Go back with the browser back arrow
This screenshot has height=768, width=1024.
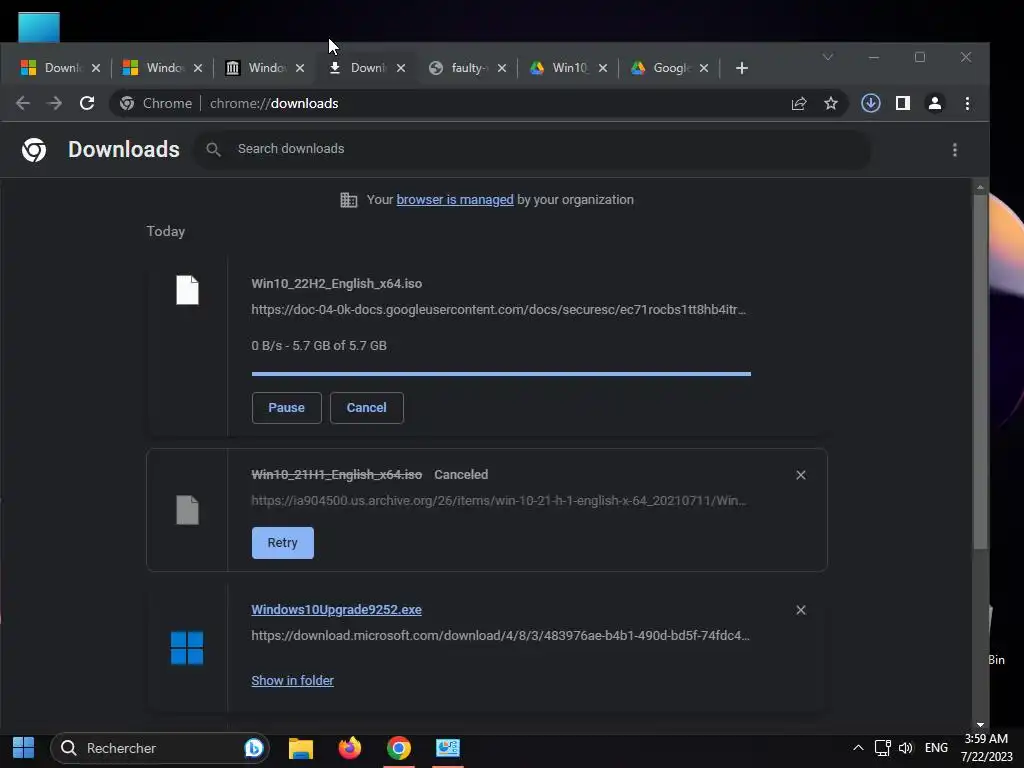pyautogui.click(x=23, y=103)
